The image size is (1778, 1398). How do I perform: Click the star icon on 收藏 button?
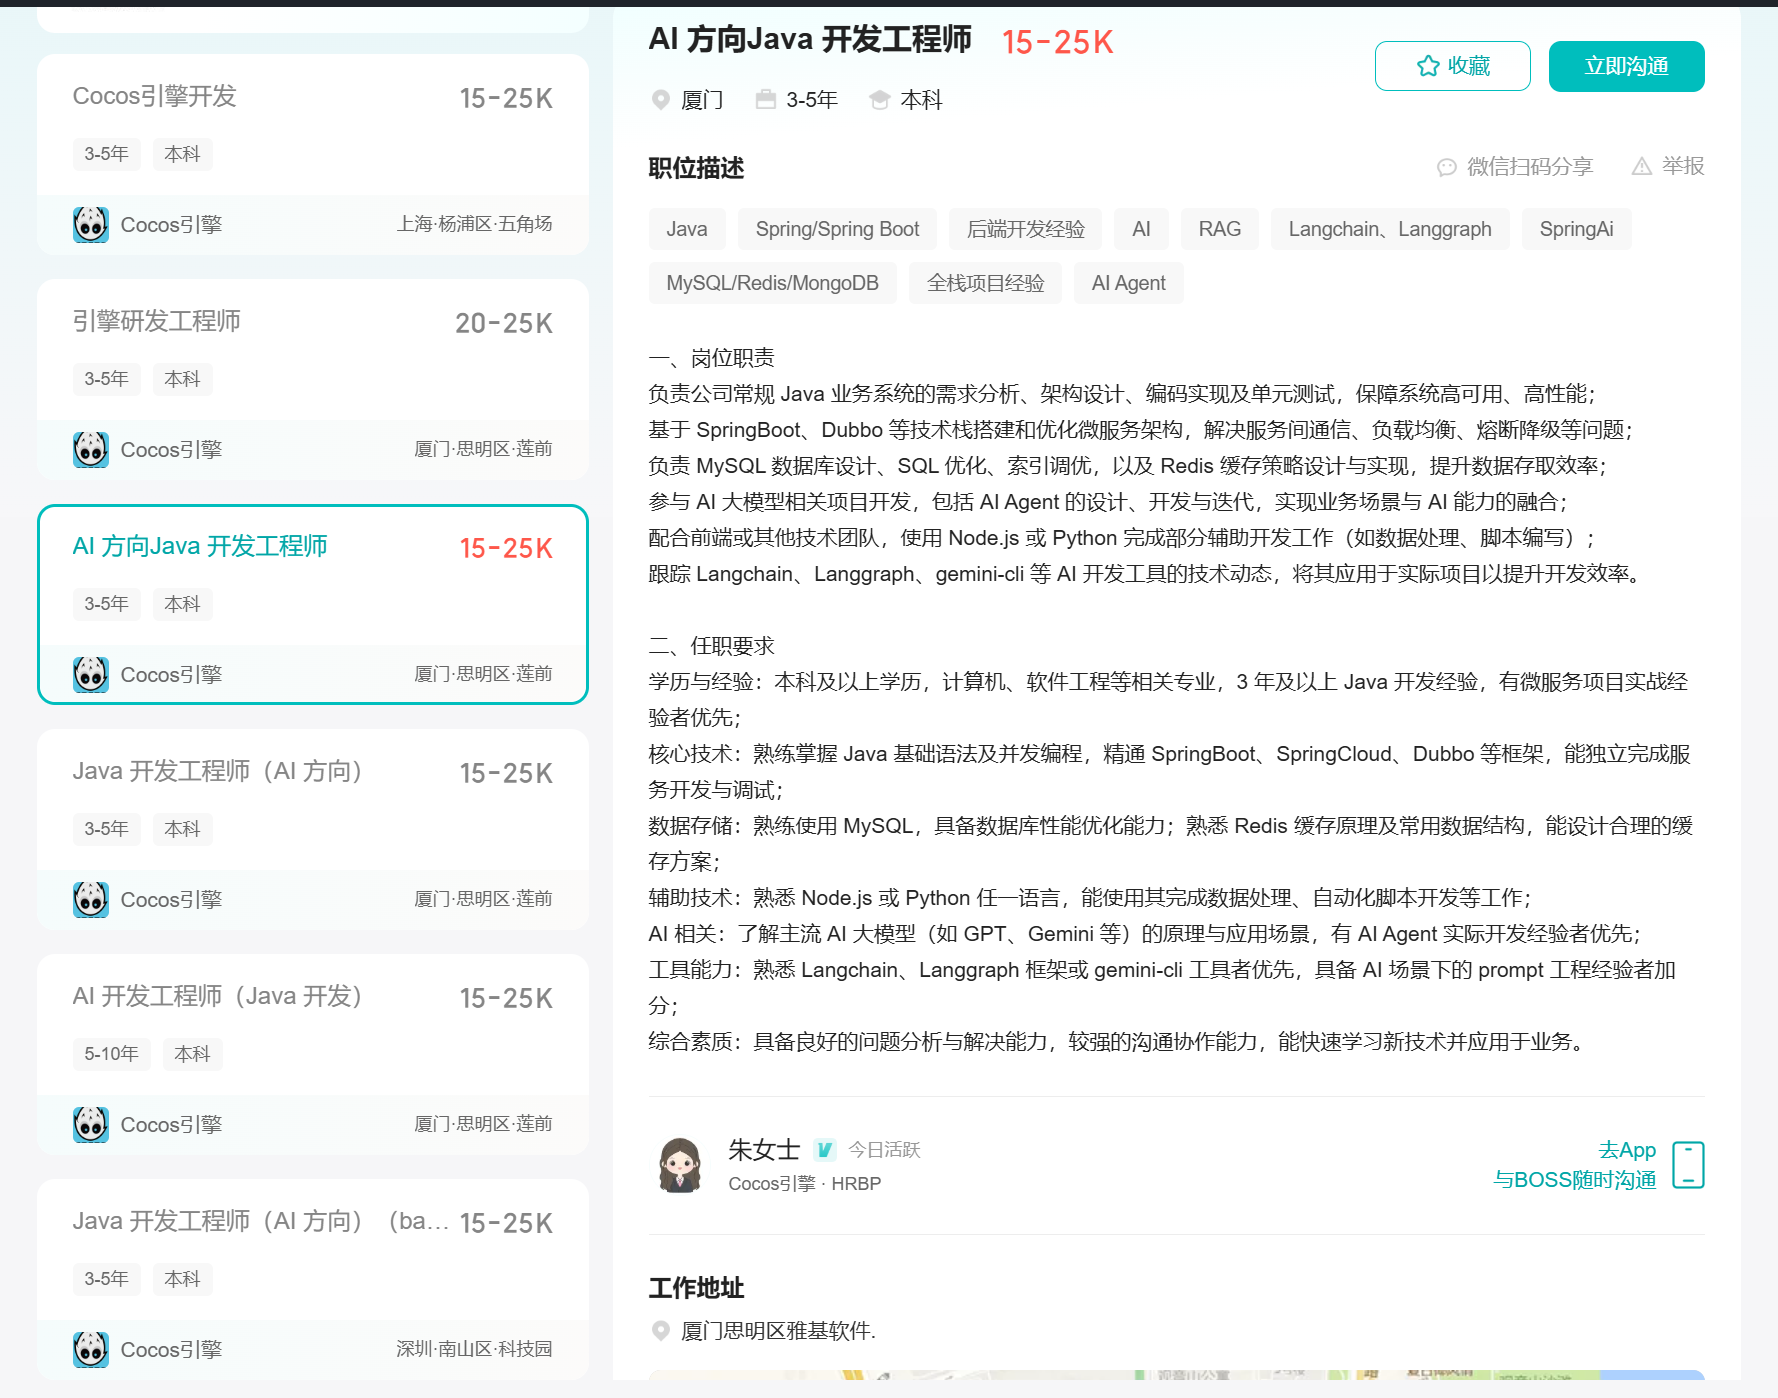(x=1427, y=66)
